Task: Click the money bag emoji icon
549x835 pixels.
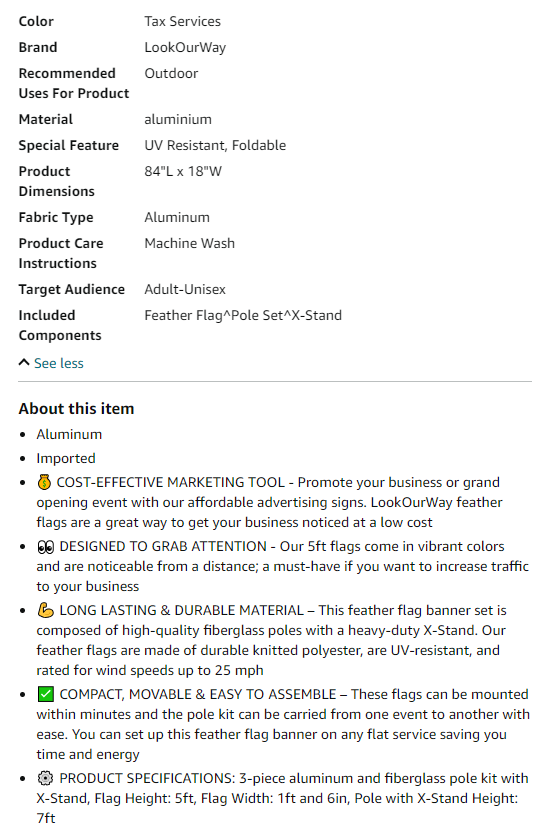Action: click(44, 482)
